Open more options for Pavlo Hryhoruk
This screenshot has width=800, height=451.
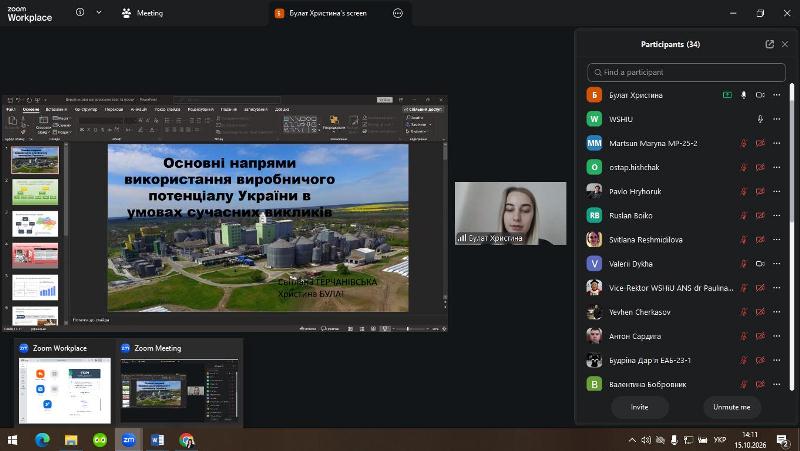(x=777, y=191)
